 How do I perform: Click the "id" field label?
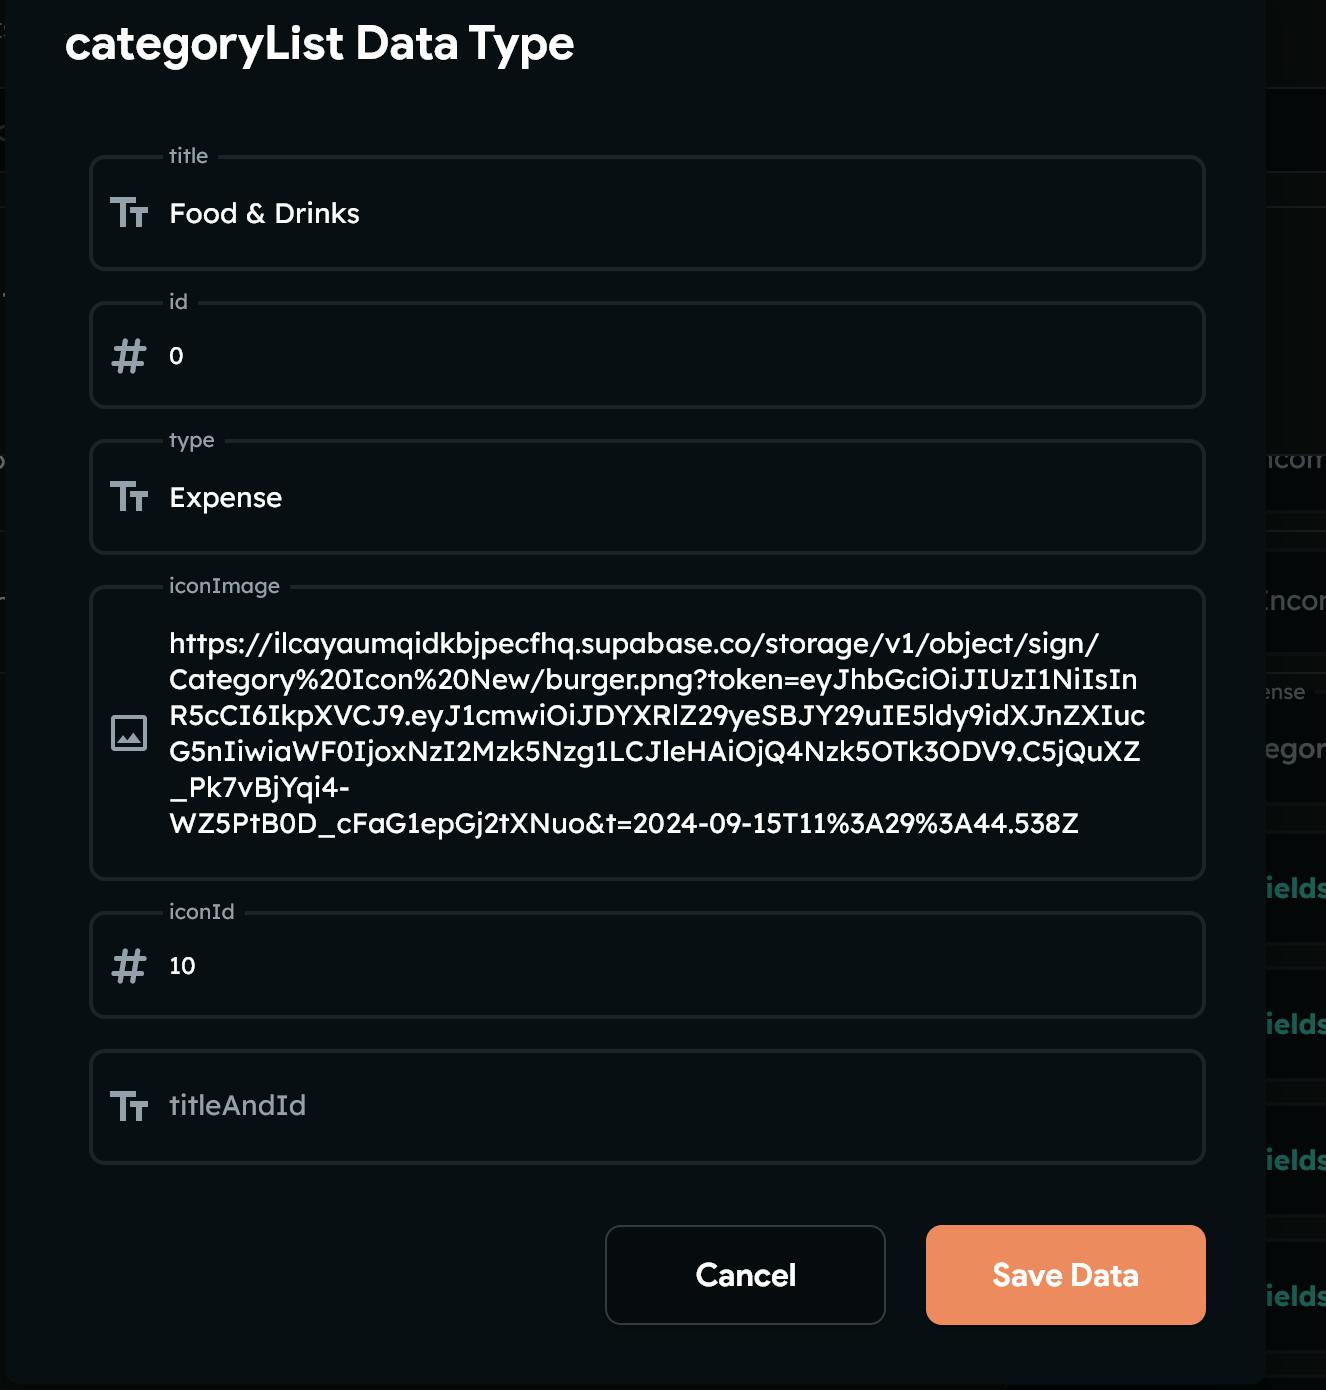point(178,302)
